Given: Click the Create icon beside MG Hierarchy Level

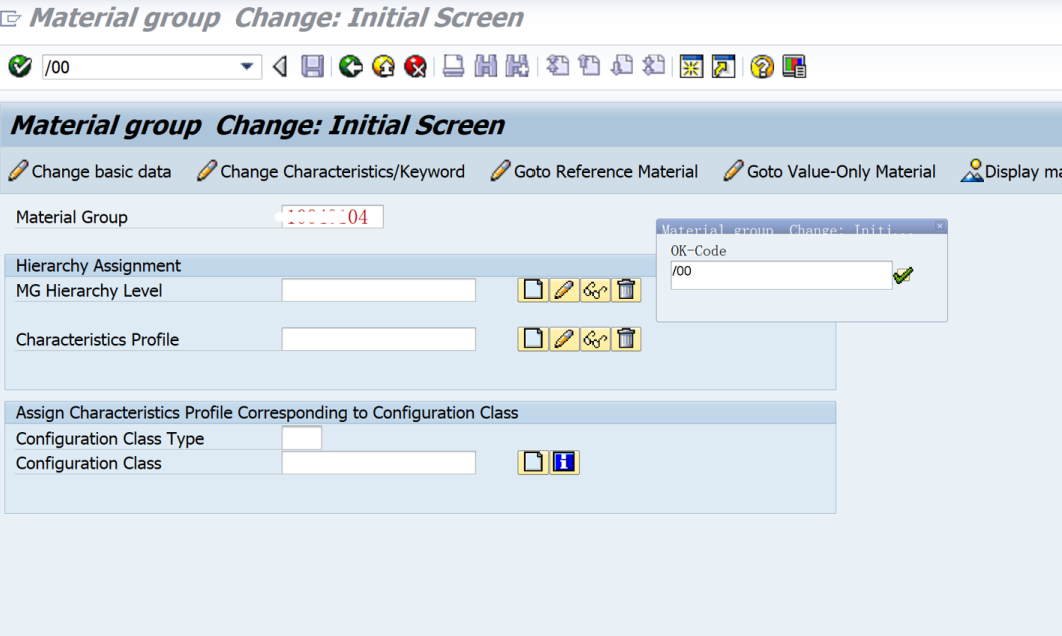Looking at the screenshot, I should point(532,289).
